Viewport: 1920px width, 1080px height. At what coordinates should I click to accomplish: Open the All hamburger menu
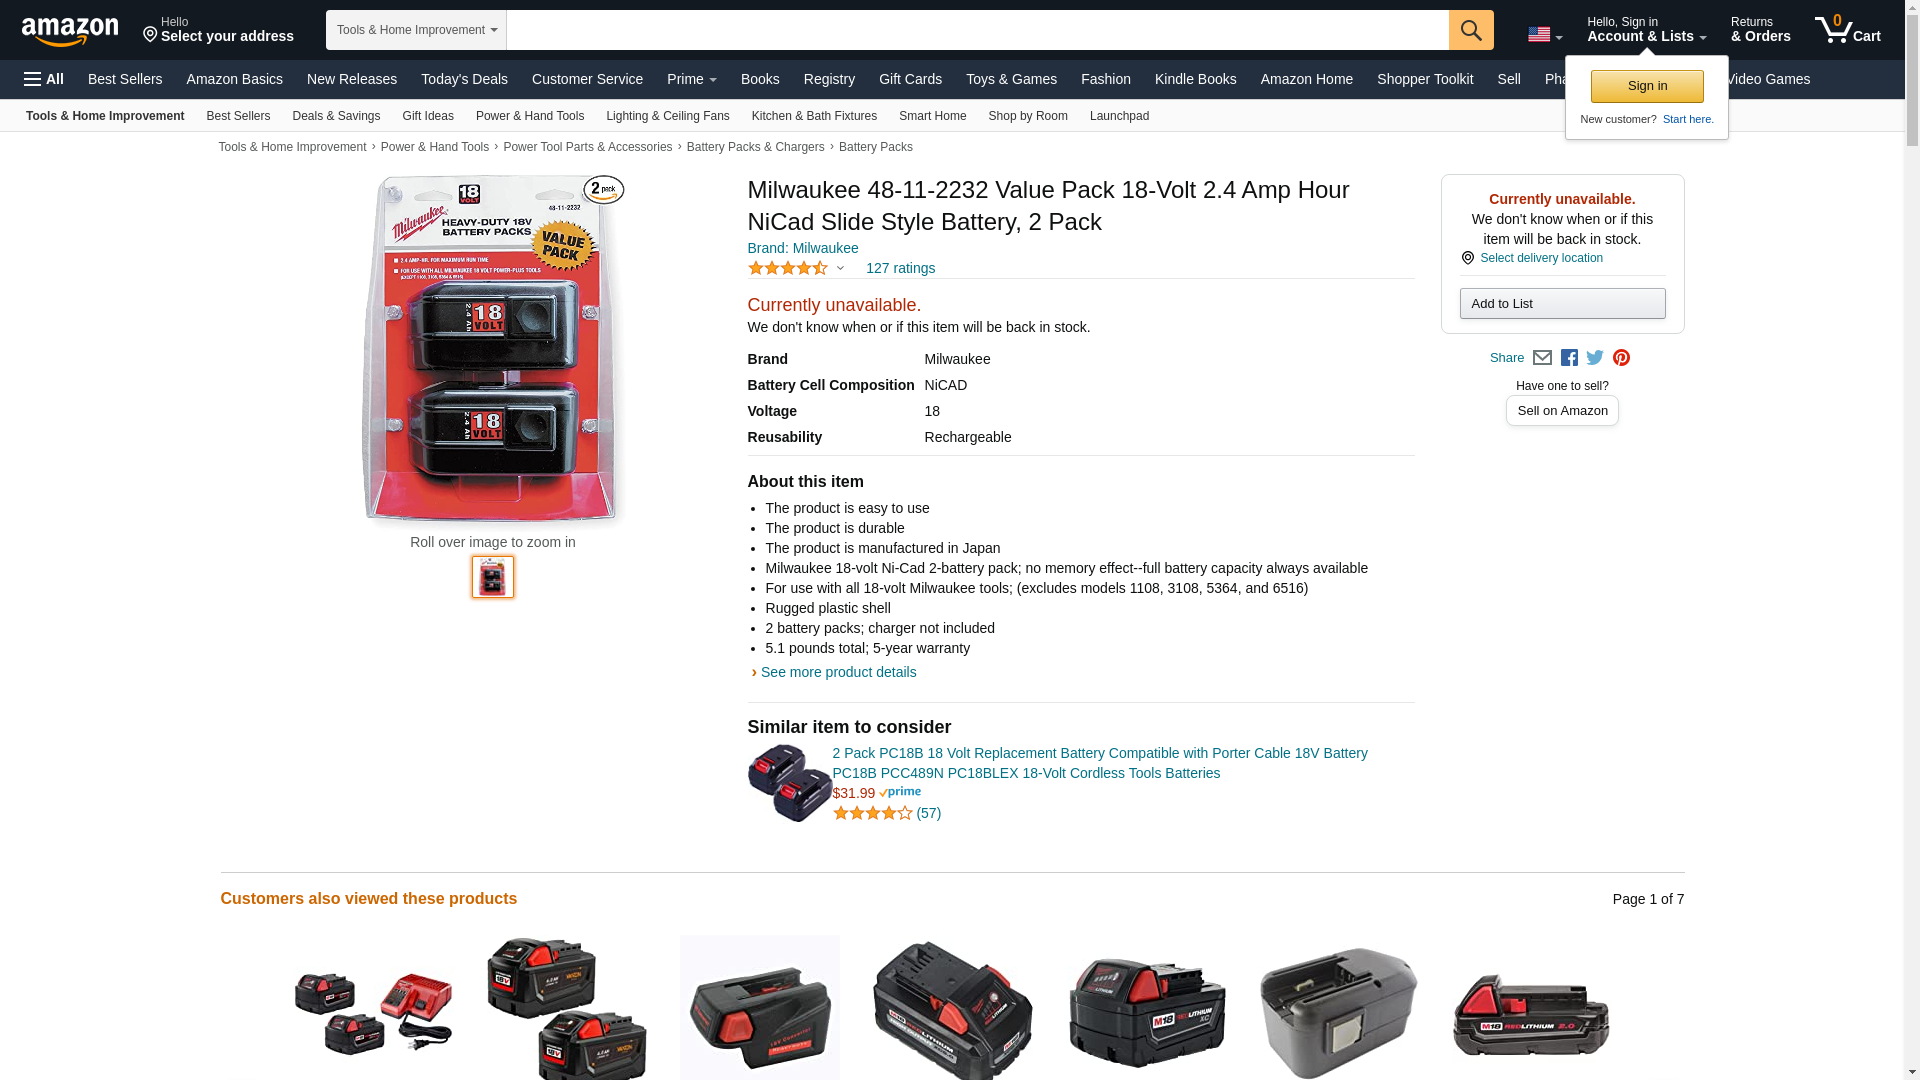click(44, 79)
